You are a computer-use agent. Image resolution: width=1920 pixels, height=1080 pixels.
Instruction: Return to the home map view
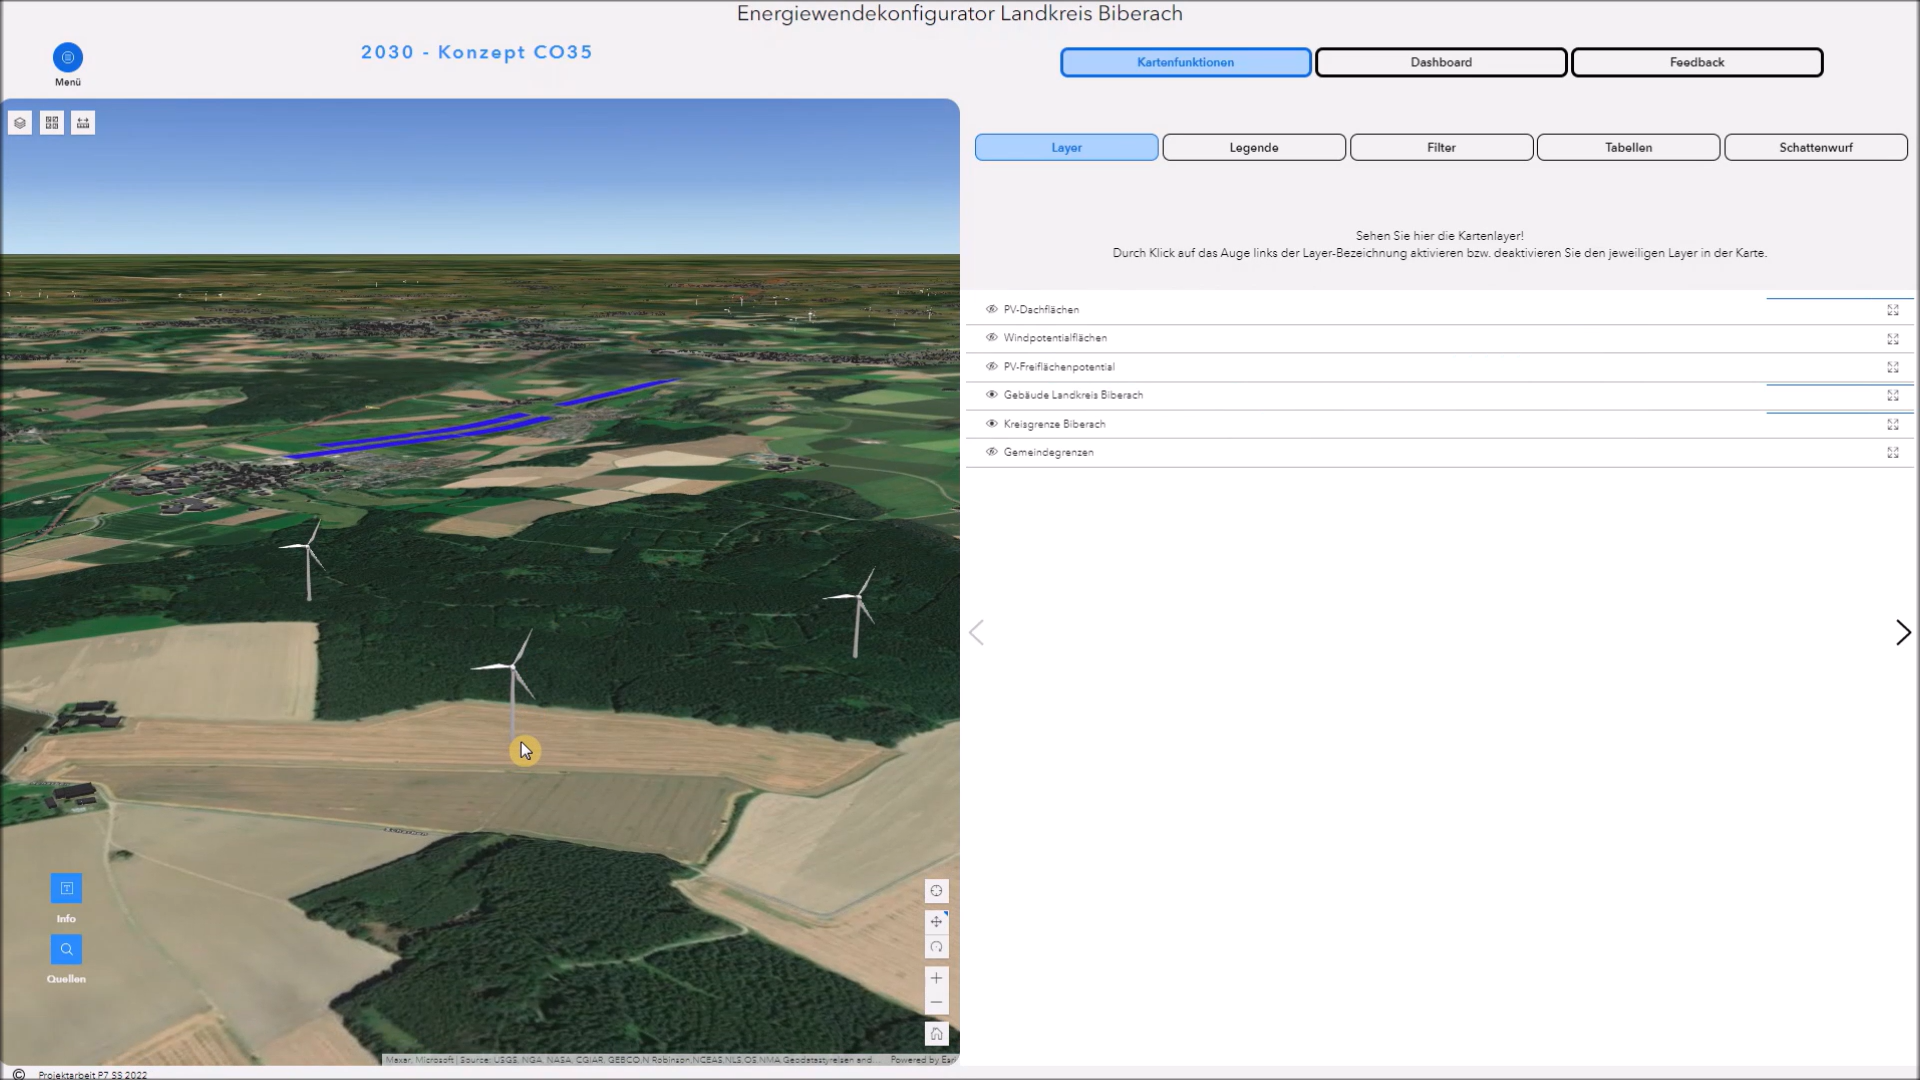tap(936, 1034)
